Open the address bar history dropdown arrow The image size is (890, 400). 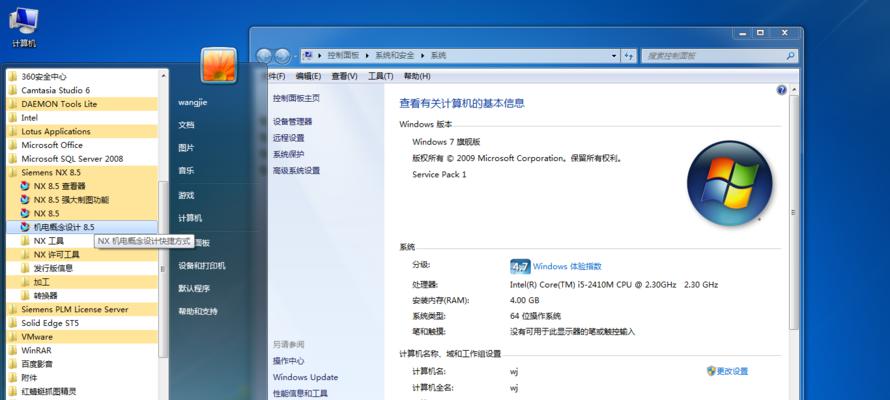tap(614, 56)
